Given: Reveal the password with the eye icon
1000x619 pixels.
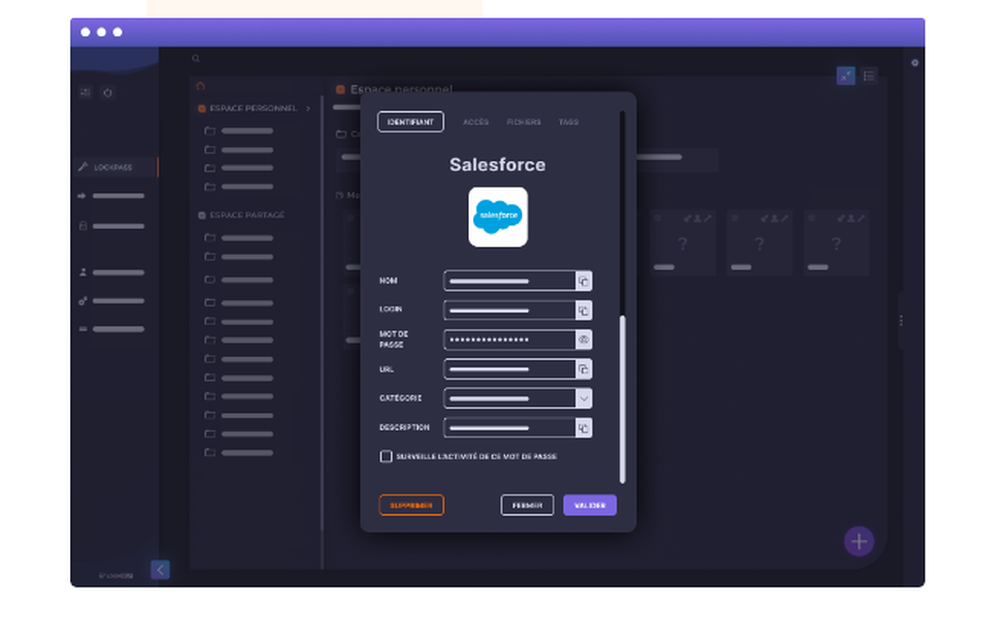Looking at the screenshot, I should pos(584,340).
